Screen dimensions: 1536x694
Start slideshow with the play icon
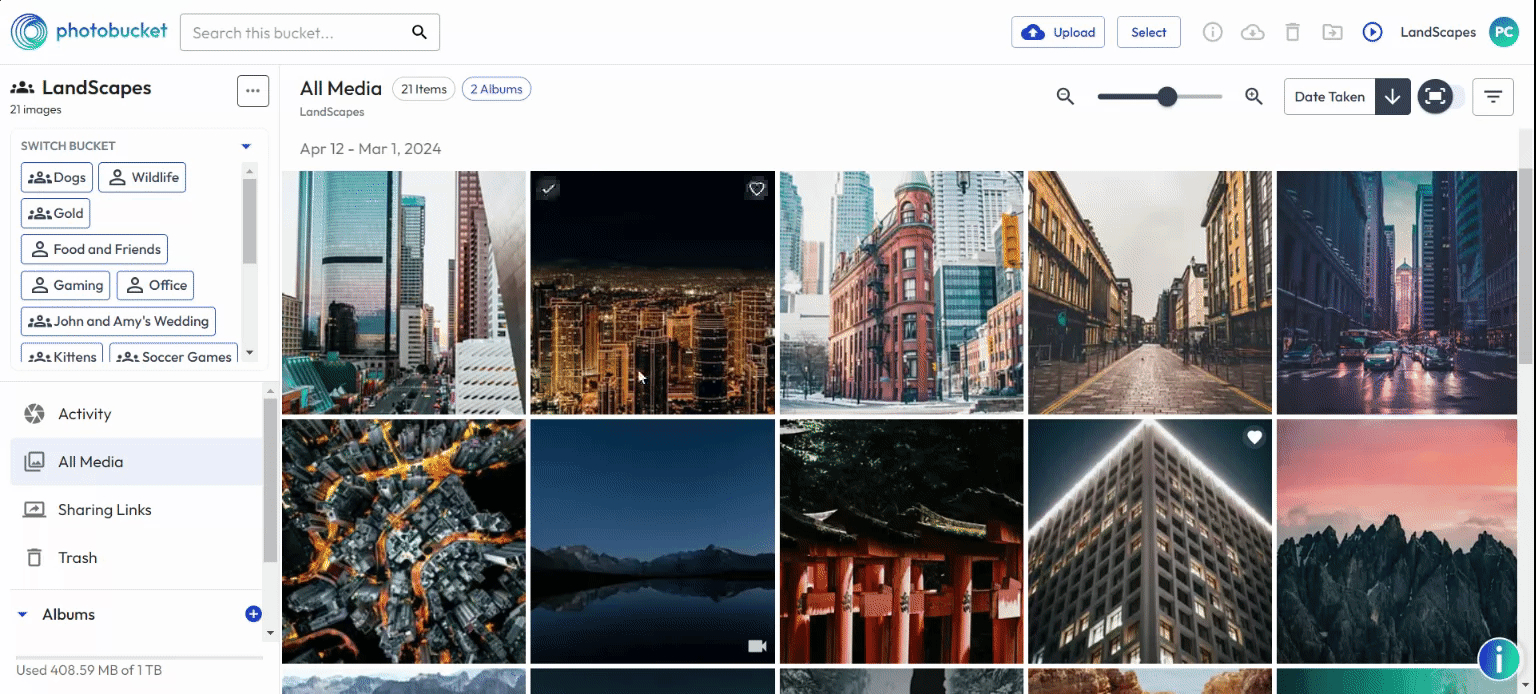tap(1372, 32)
